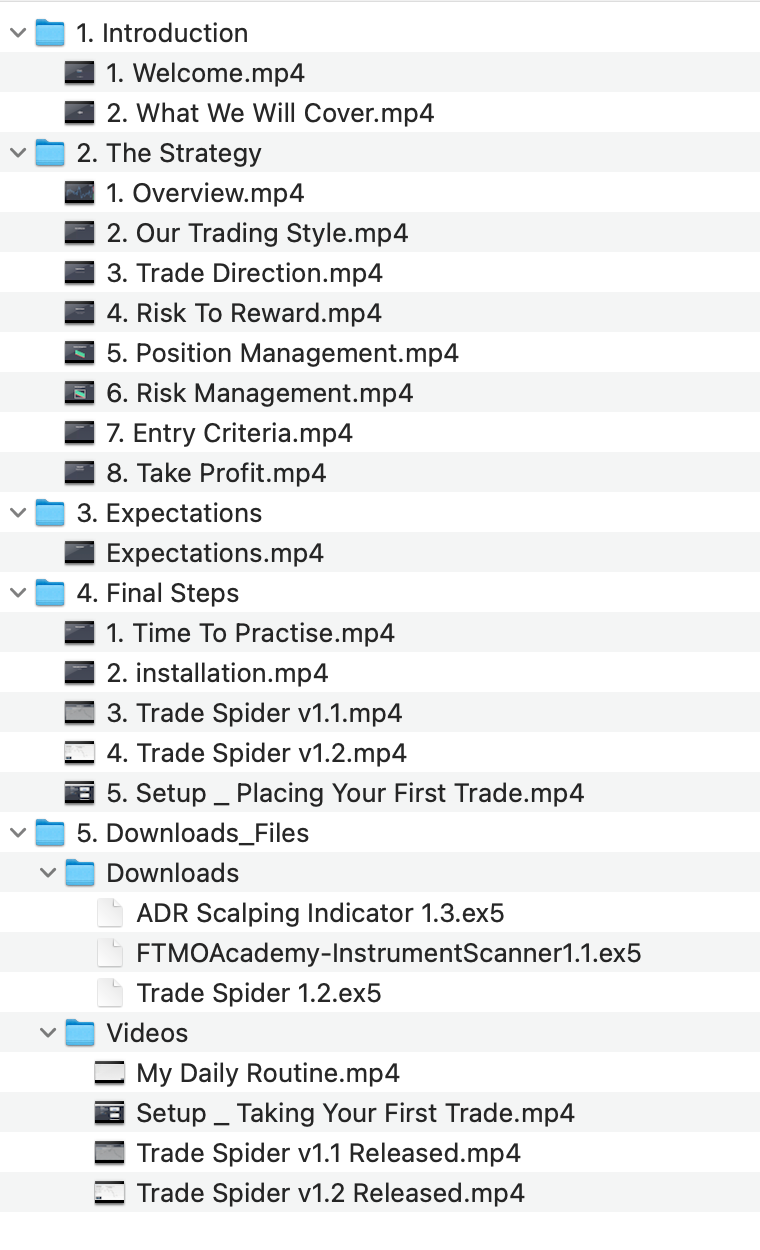Select Trade Spider v1.2 Released.mp4 file
The image size is (760, 1250).
click(330, 1193)
